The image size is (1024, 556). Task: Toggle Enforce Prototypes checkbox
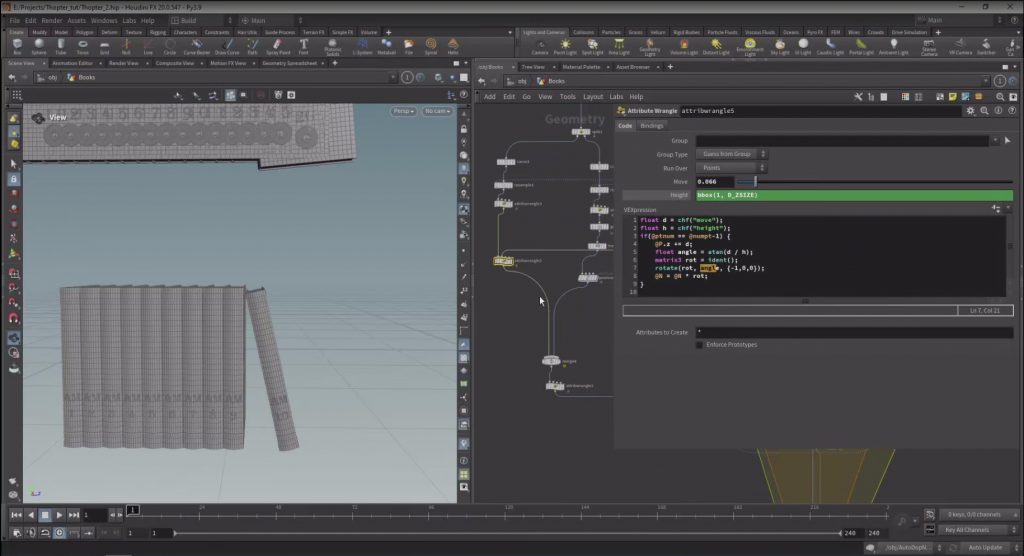point(699,345)
